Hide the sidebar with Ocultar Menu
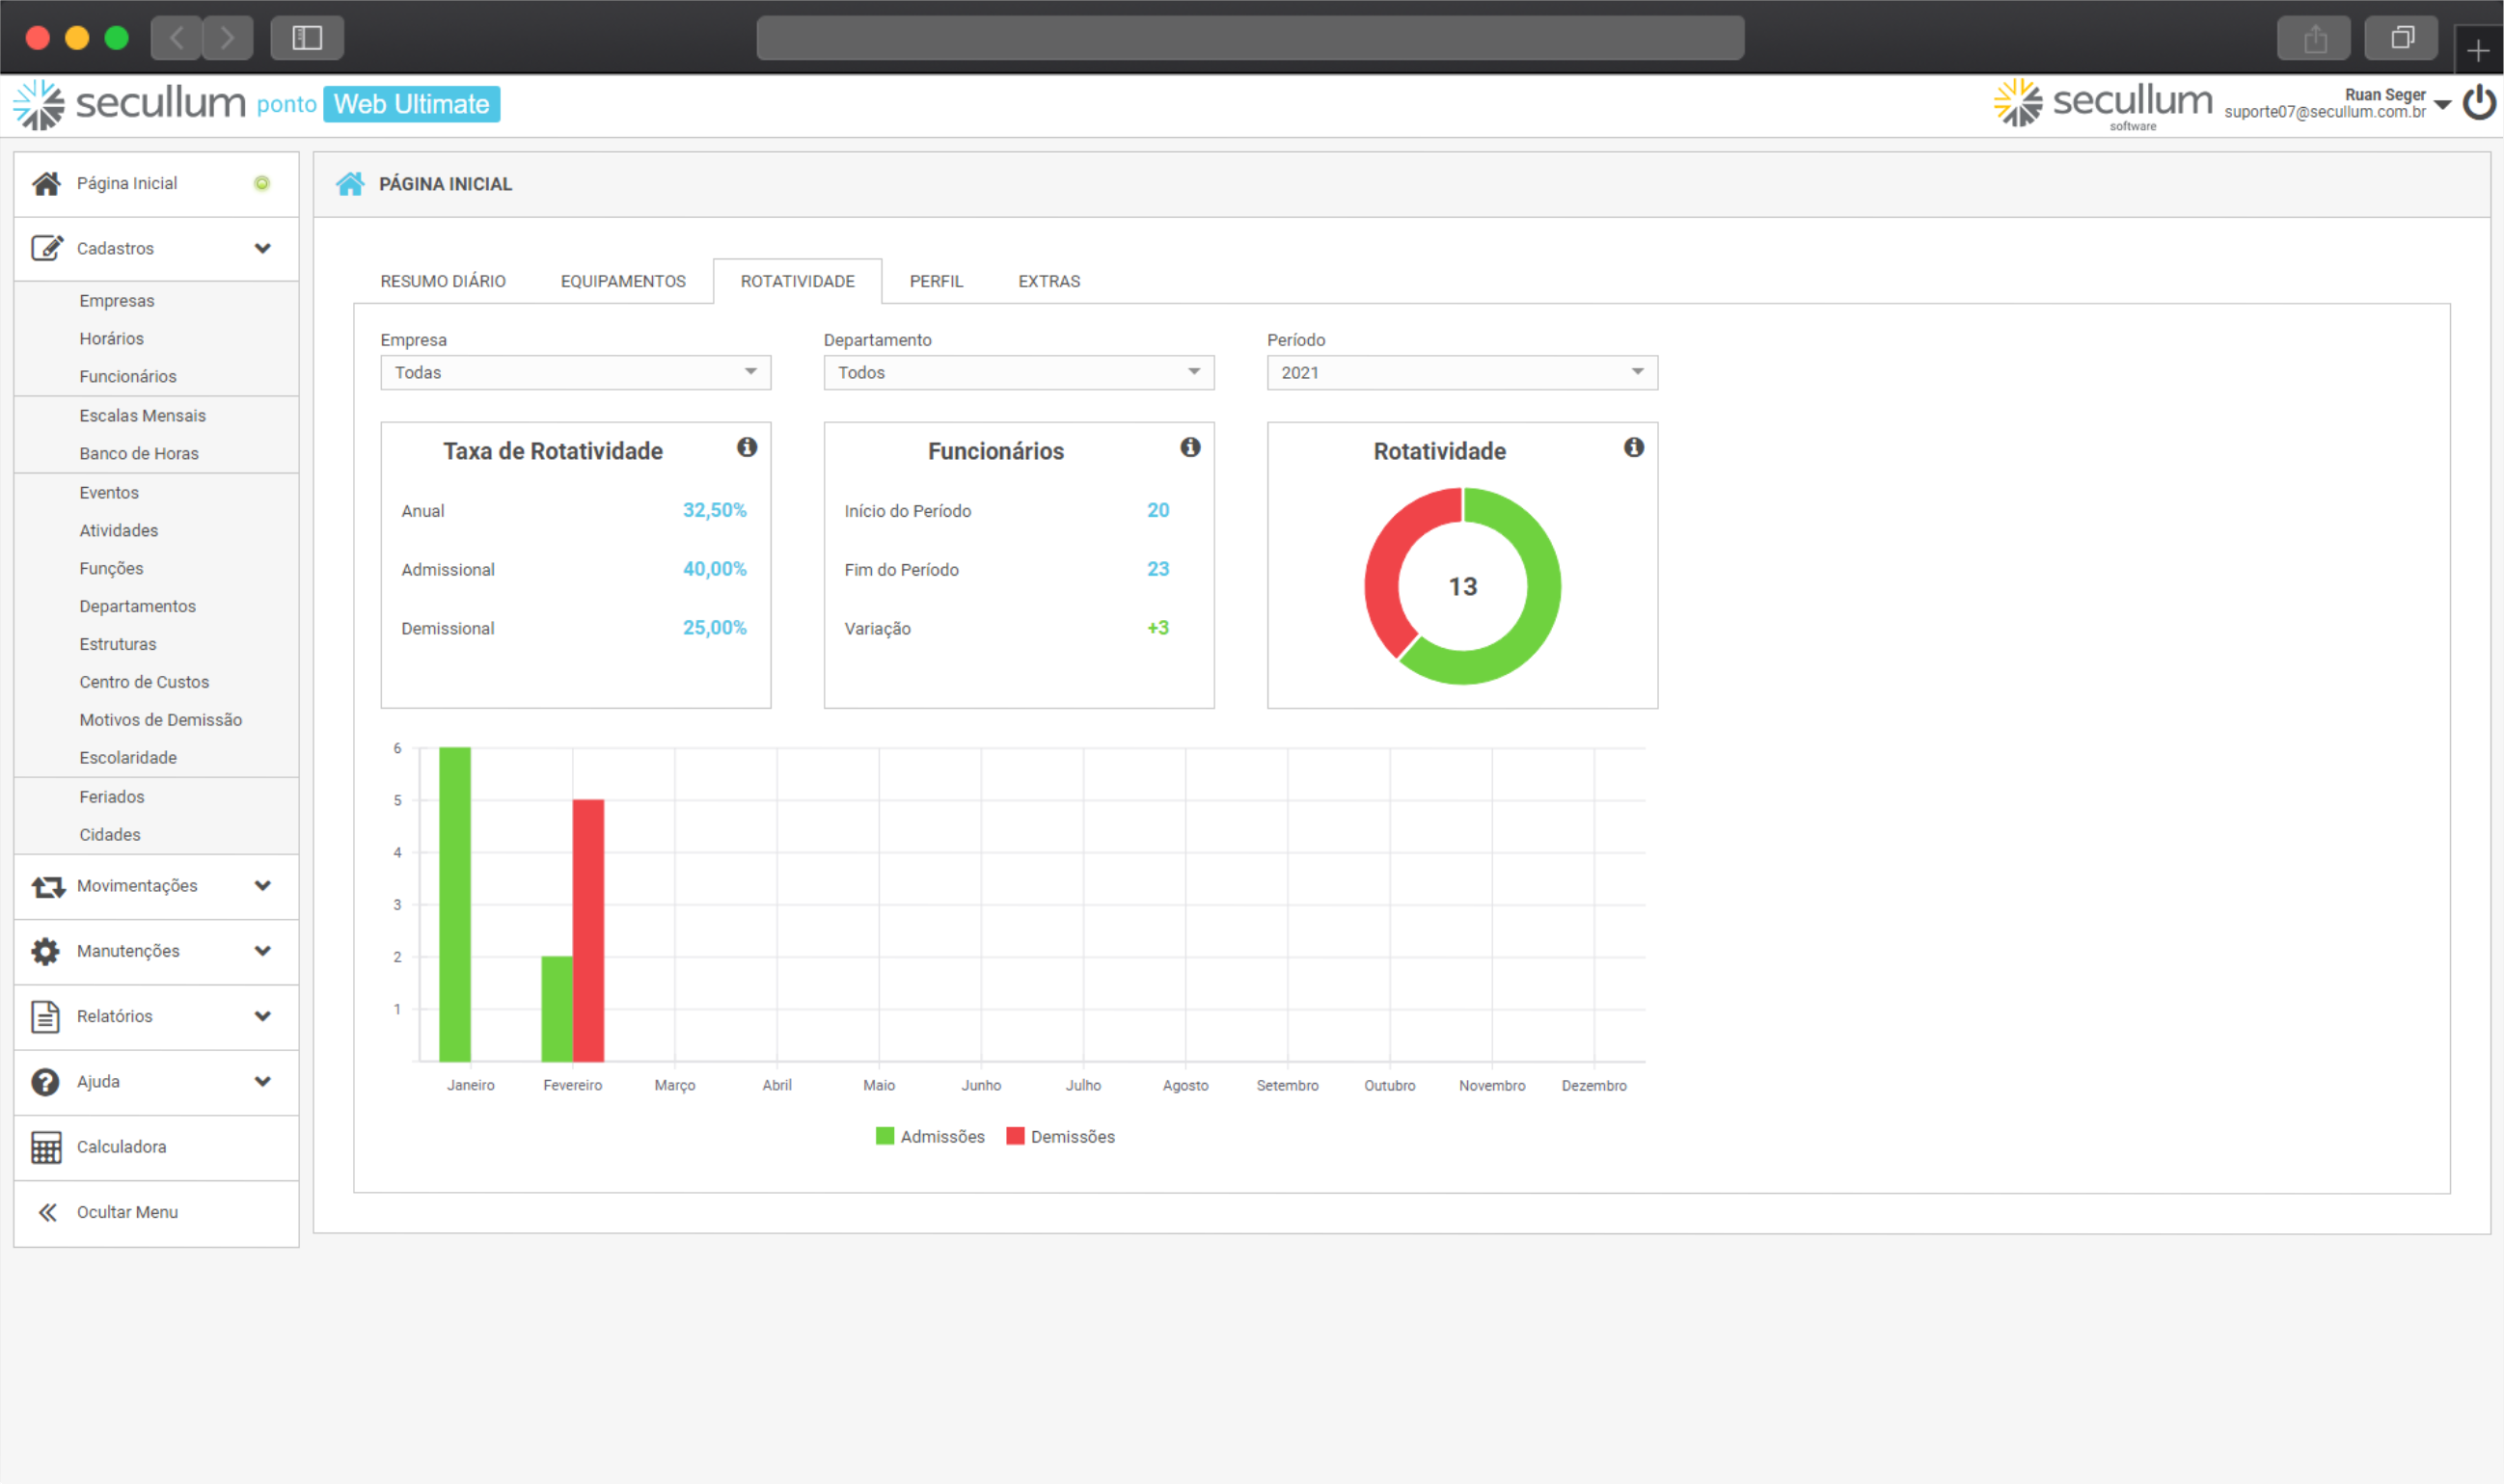The height and width of the screenshot is (1484, 2504). pyautogui.click(x=126, y=1212)
